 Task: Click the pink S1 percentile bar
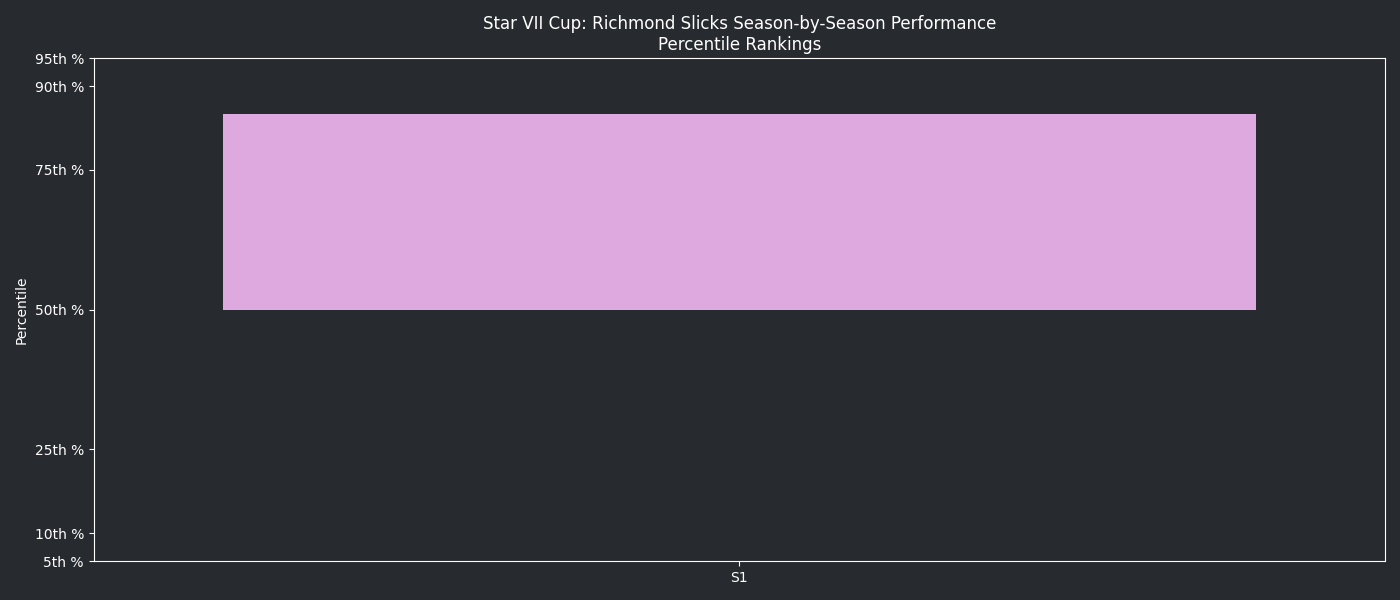pyautogui.click(x=739, y=212)
